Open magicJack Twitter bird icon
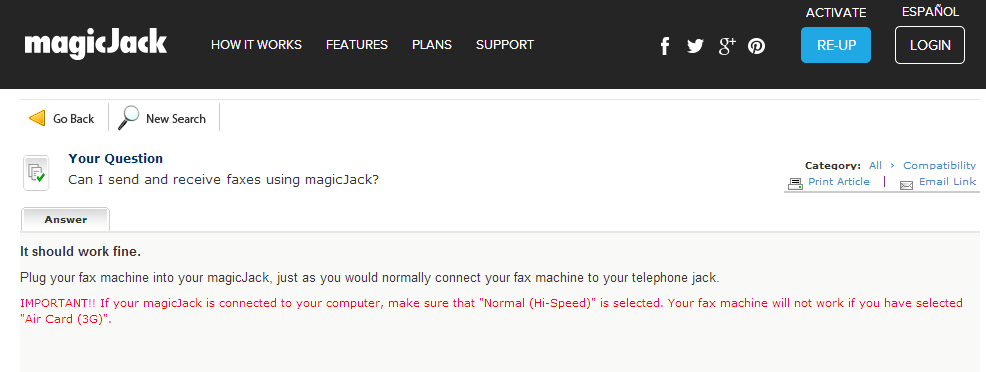The image size is (986, 372). 695,46
